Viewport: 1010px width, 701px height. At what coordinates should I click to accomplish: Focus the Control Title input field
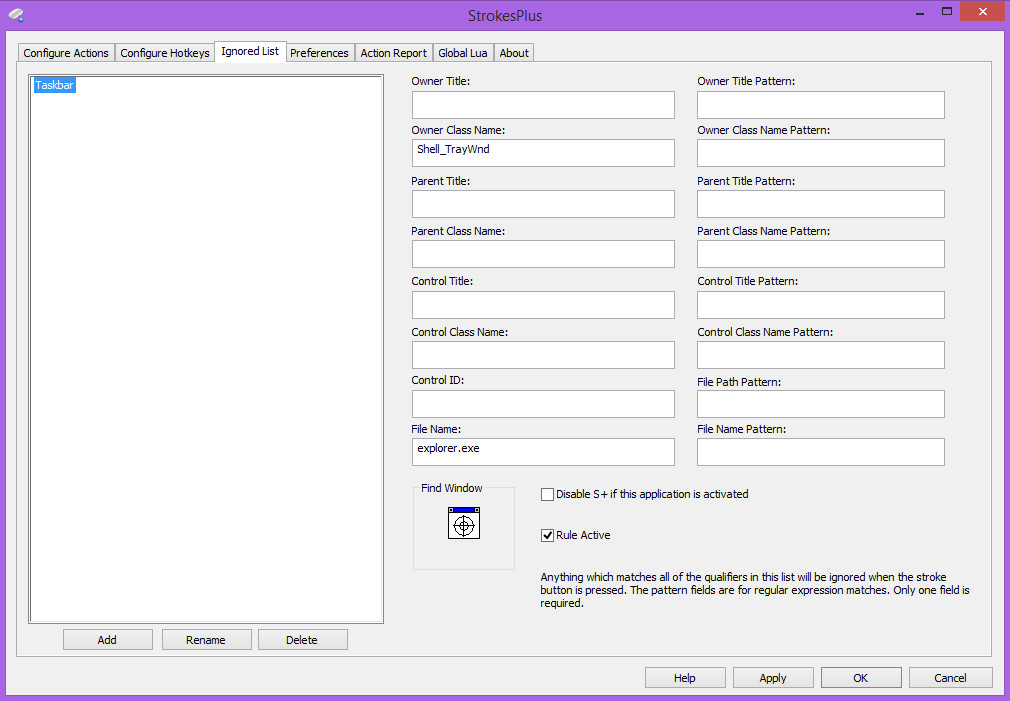[x=543, y=305]
